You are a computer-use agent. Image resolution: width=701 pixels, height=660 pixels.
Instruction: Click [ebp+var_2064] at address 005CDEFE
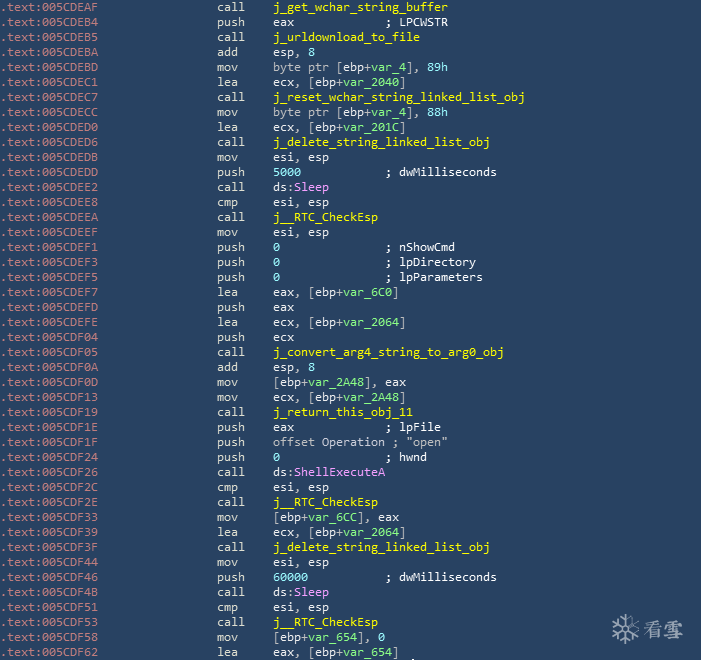[357, 322]
